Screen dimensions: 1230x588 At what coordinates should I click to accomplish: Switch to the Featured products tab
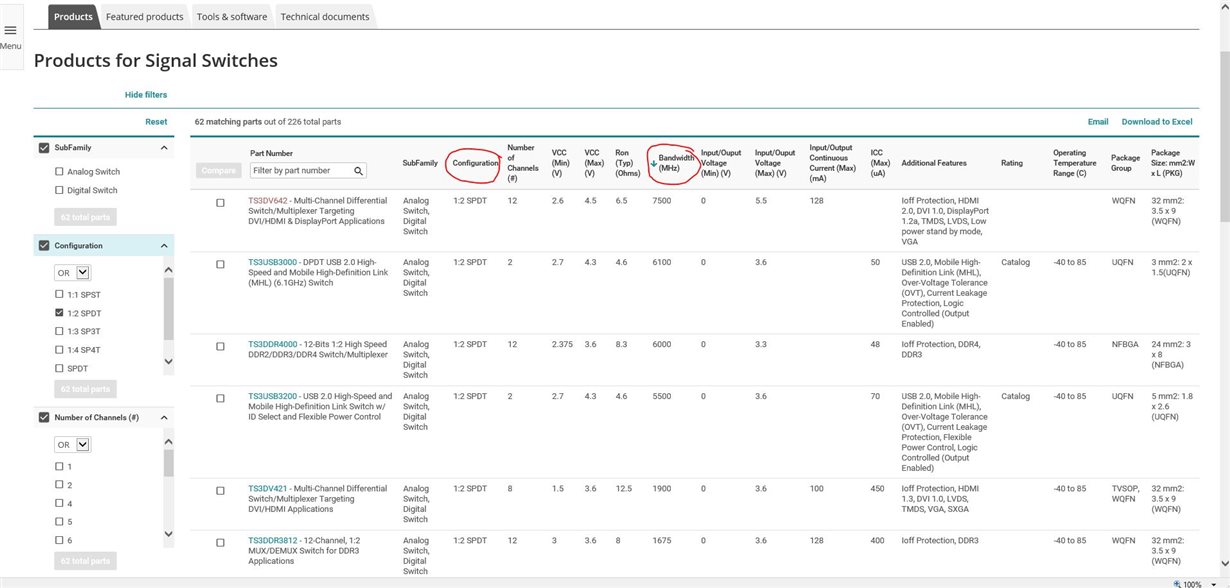pos(145,17)
